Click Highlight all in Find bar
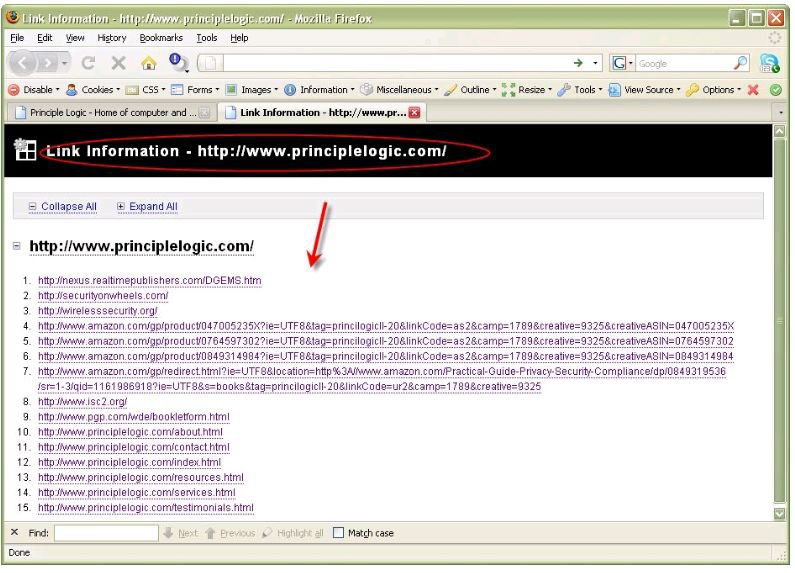 click(293, 532)
